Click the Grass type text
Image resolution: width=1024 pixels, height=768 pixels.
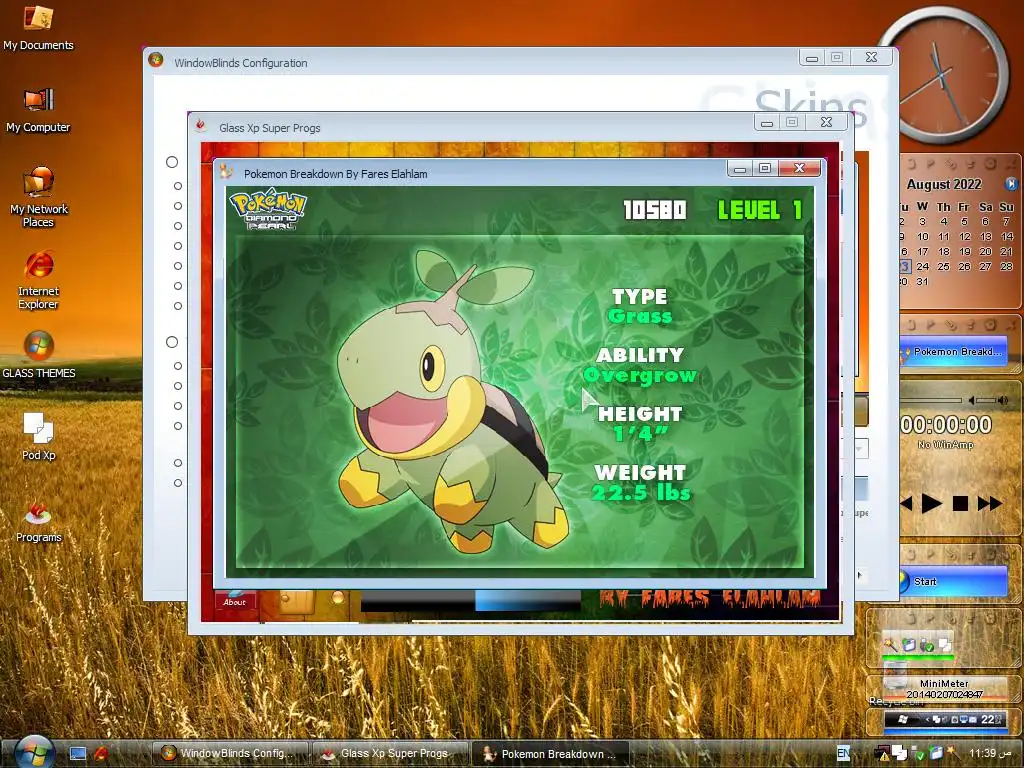coord(639,316)
